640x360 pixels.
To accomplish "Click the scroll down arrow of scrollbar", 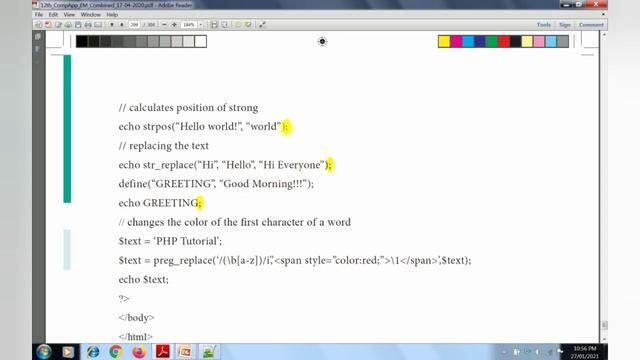I will (604, 339).
